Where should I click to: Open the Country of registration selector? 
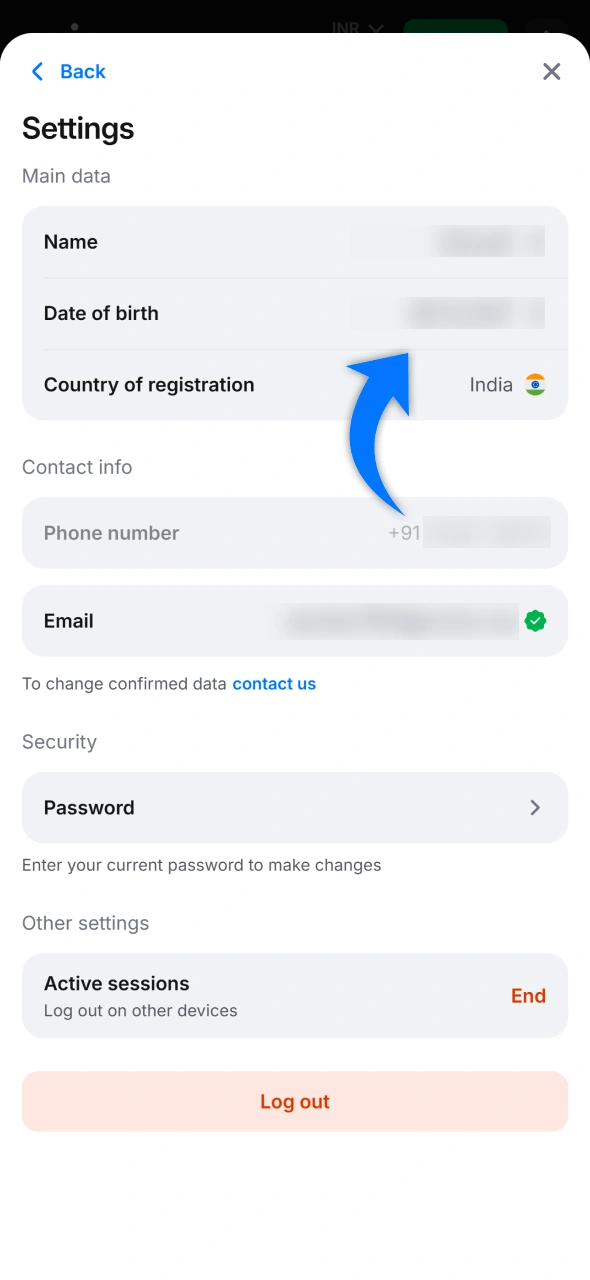[295, 384]
